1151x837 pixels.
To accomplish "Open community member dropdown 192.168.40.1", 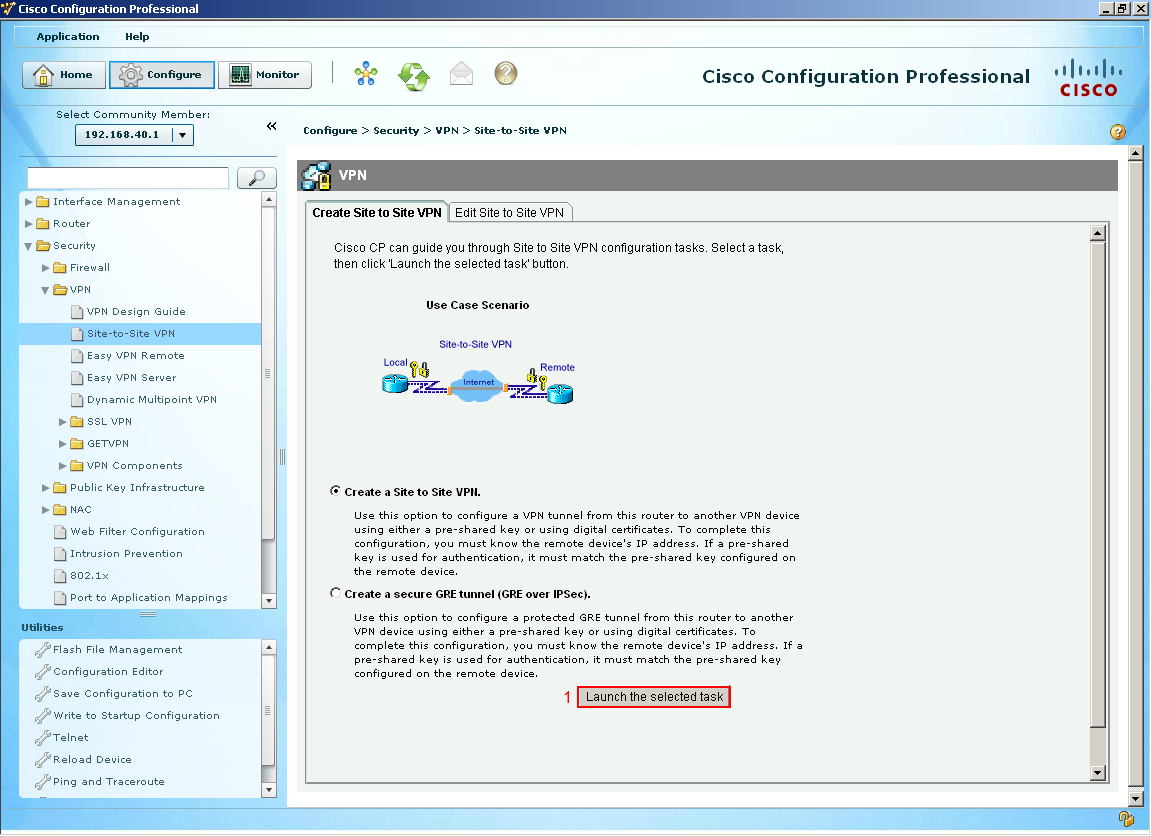I will click(183, 135).
